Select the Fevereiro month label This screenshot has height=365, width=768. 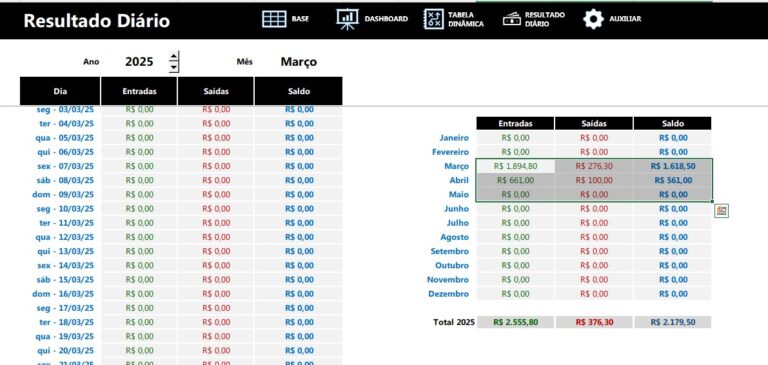point(450,152)
